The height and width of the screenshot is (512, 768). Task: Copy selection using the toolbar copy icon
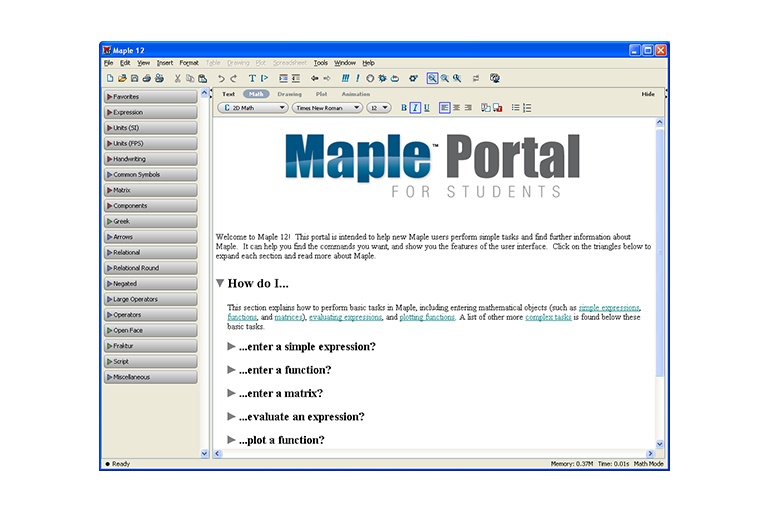[190, 78]
